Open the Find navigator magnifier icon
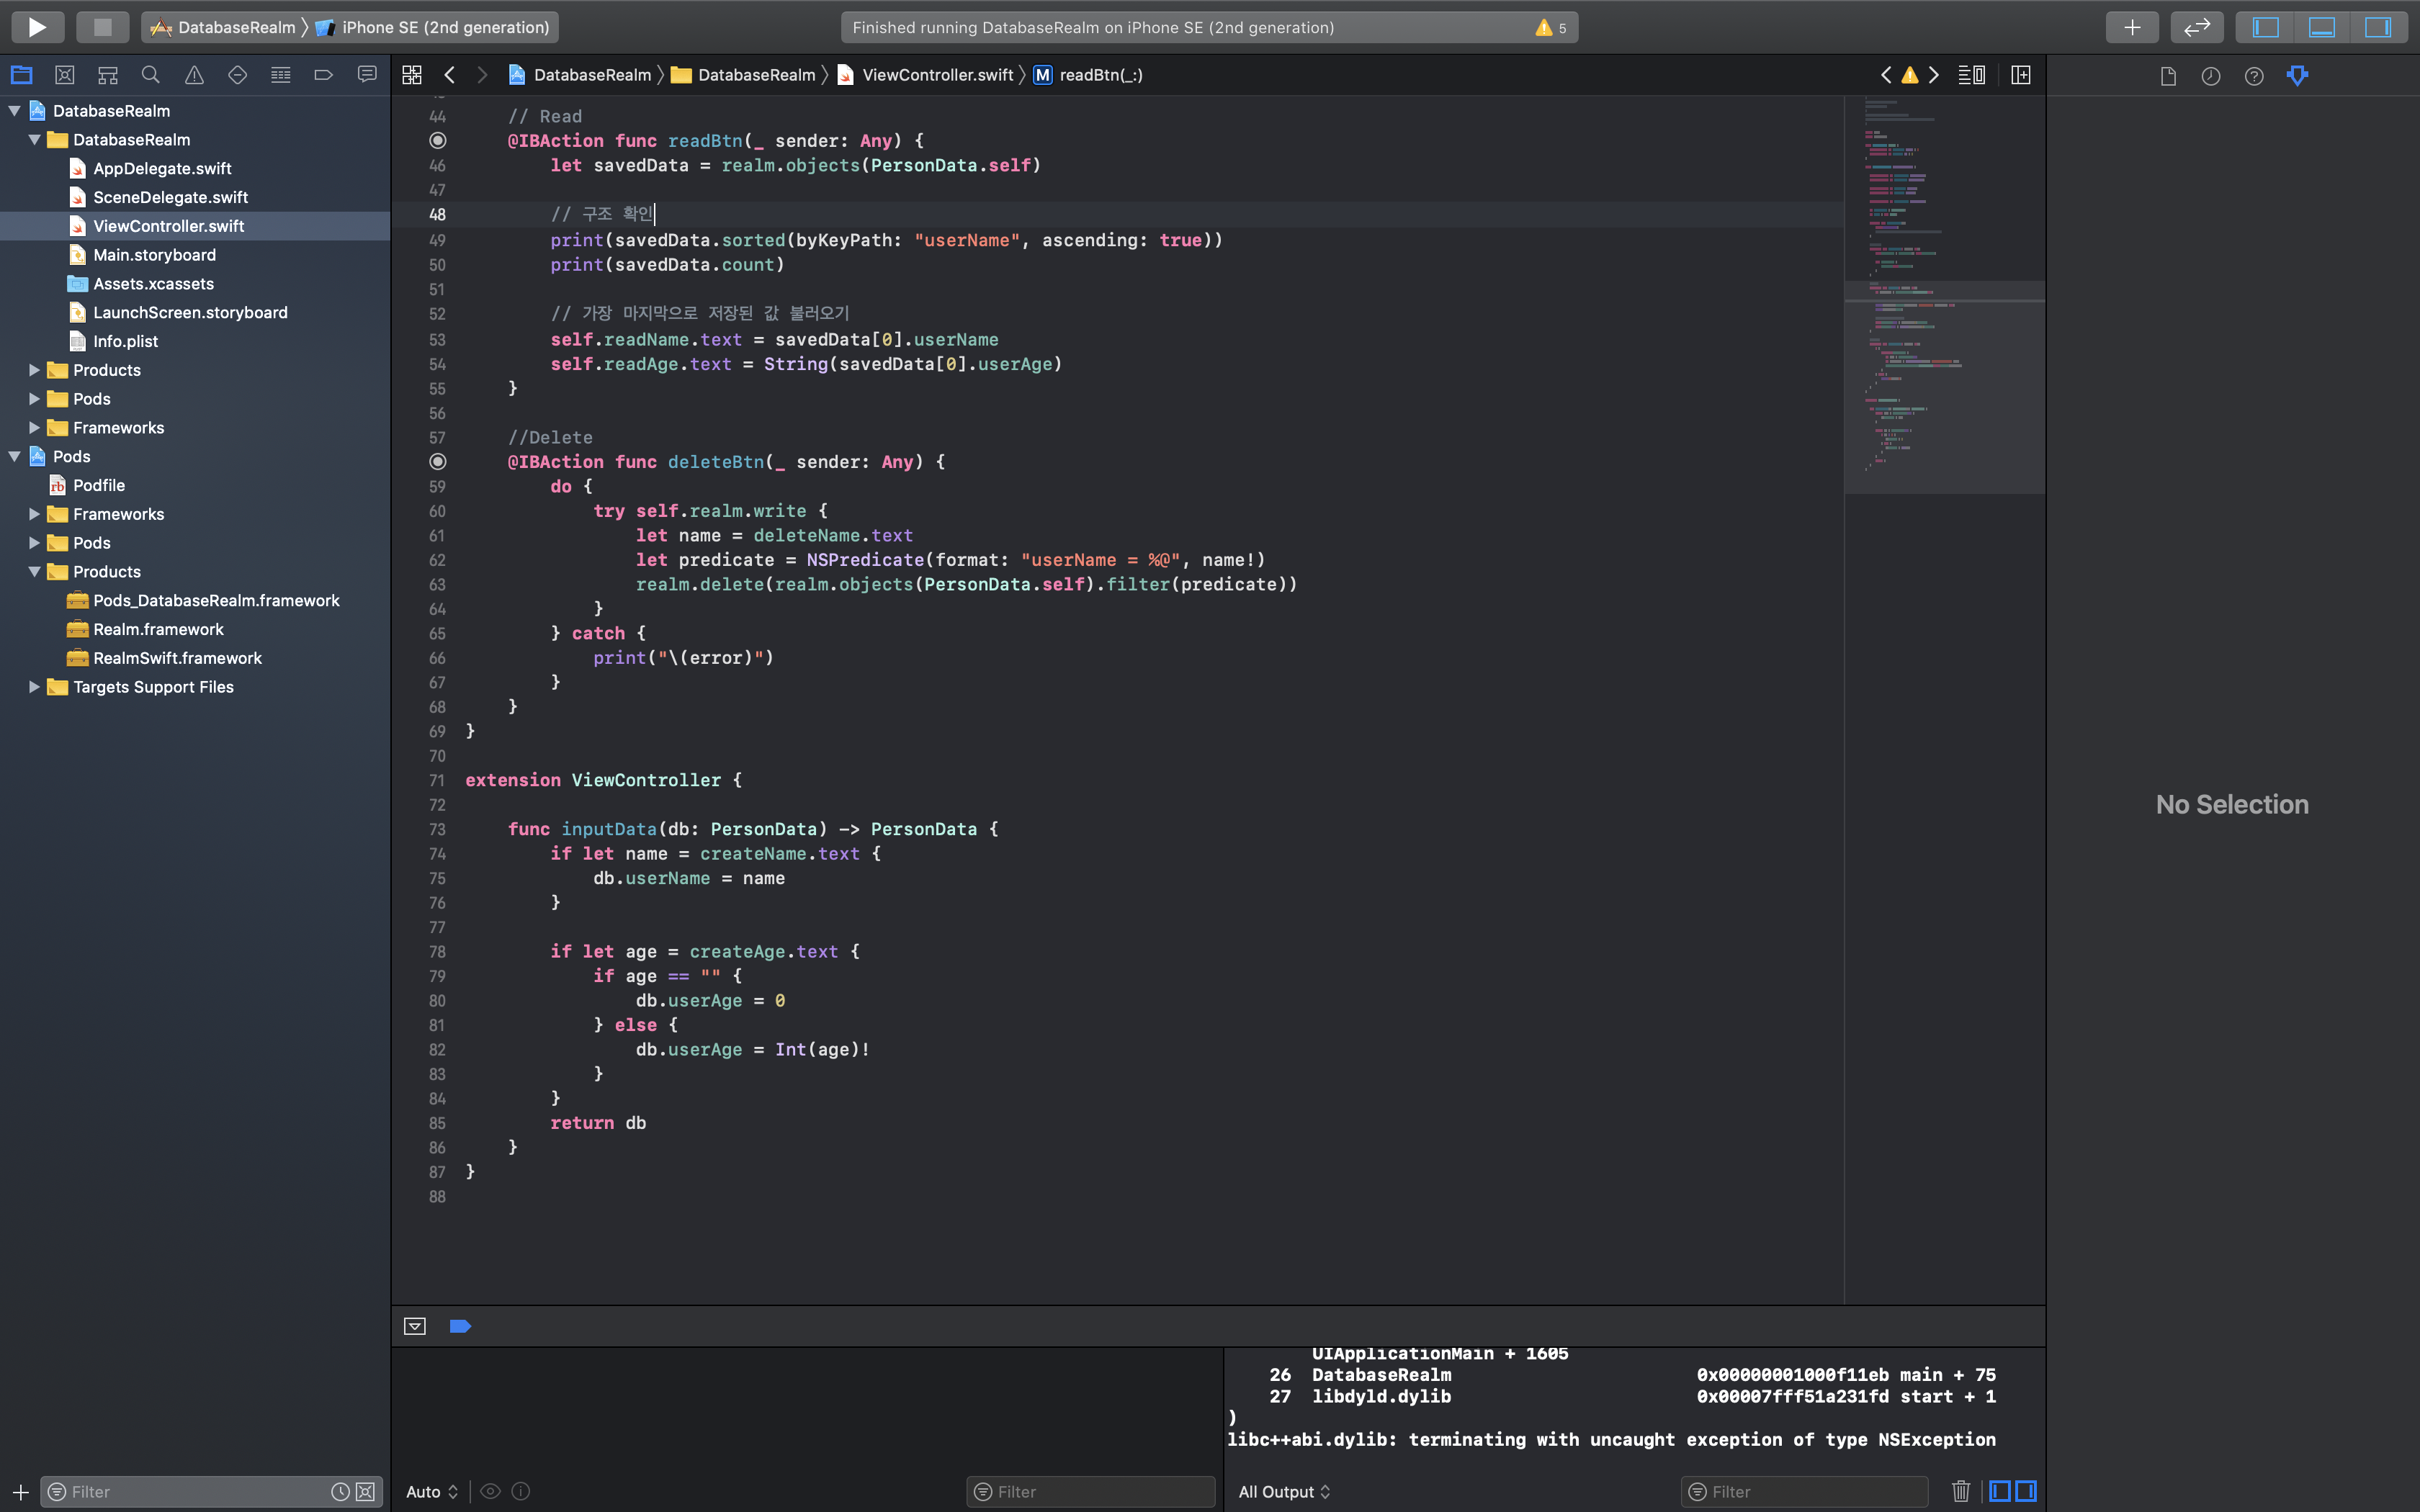2420x1512 pixels. click(151, 75)
